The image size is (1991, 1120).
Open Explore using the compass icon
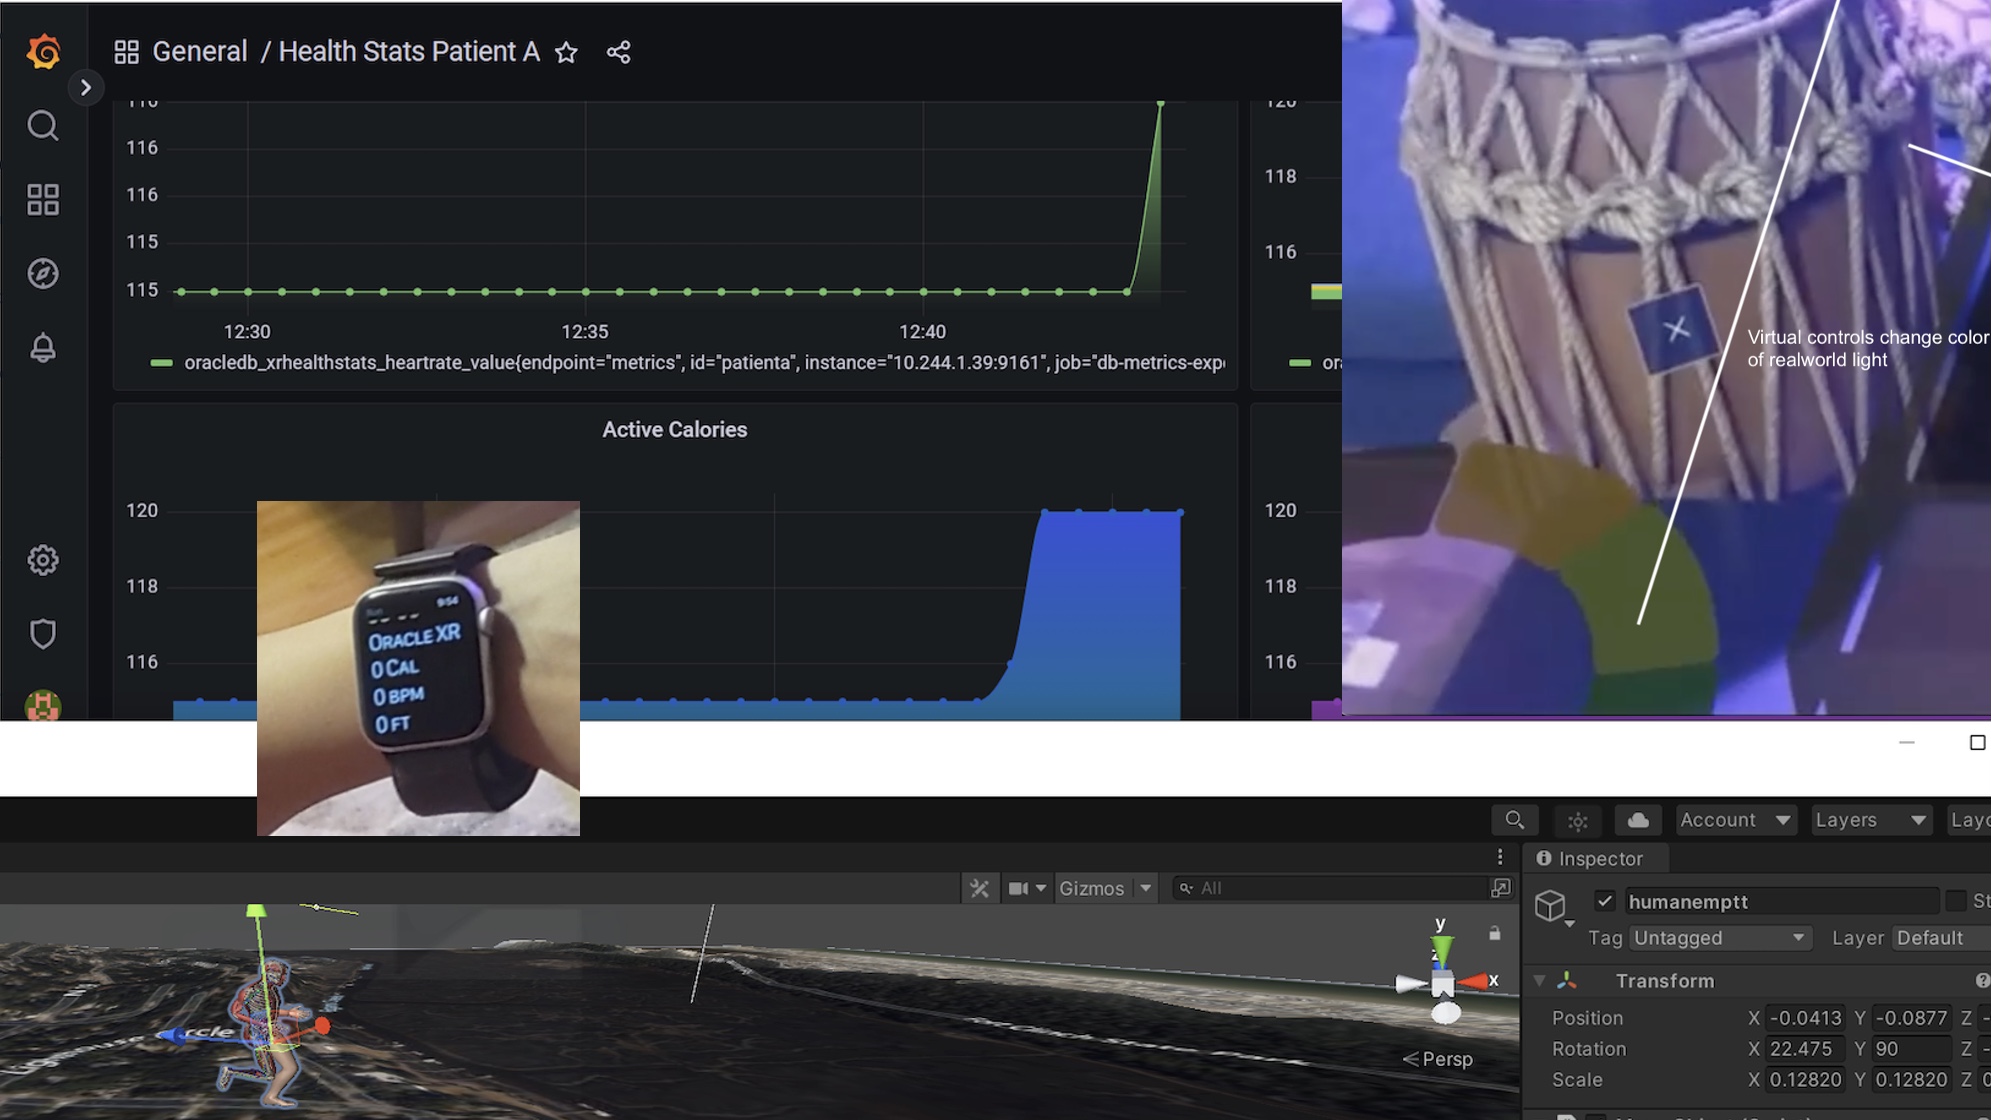(43, 273)
